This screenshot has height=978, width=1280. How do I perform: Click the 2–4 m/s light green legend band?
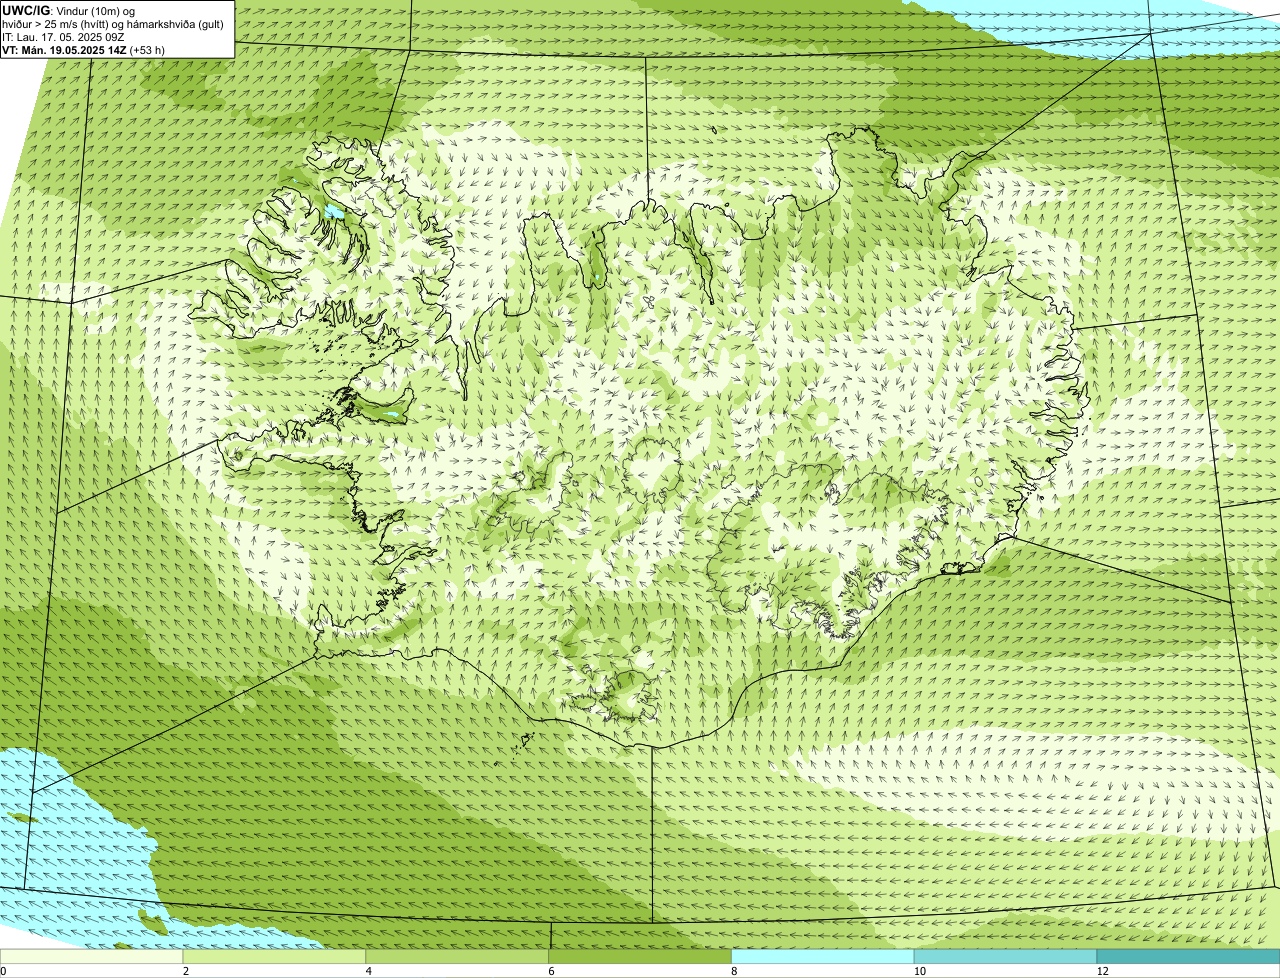(275, 957)
